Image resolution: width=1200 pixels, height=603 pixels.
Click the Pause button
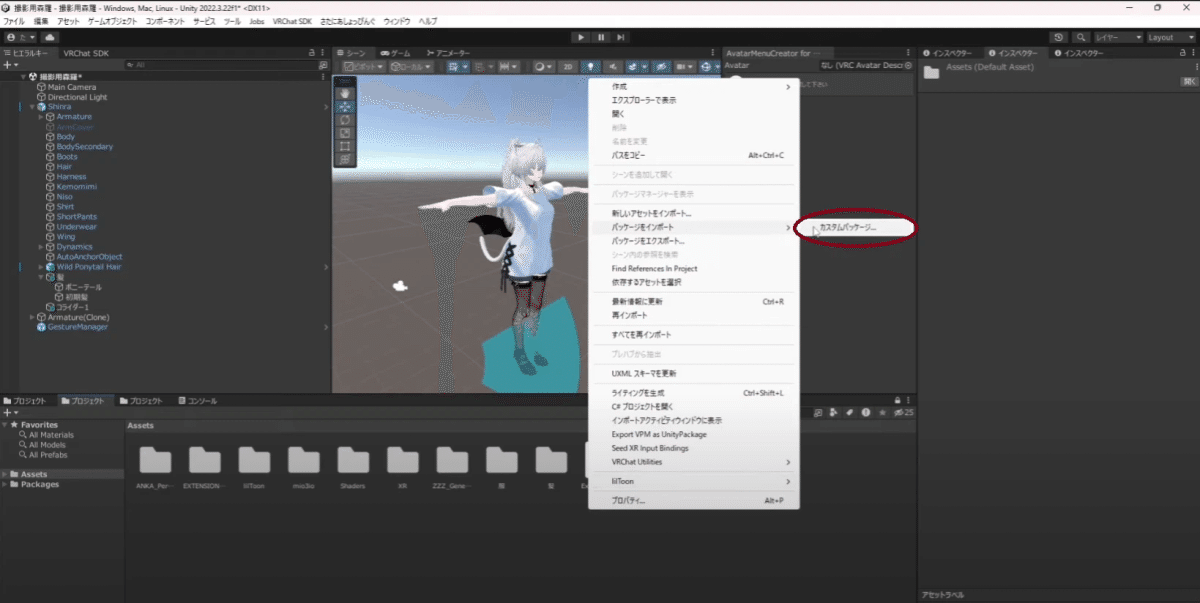pyautogui.click(x=601, y=37)
